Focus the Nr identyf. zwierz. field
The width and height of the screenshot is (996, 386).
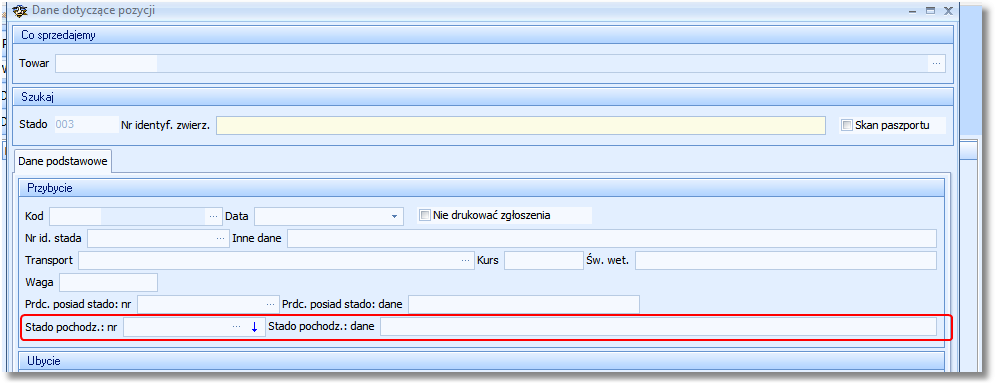pos(521,126)
